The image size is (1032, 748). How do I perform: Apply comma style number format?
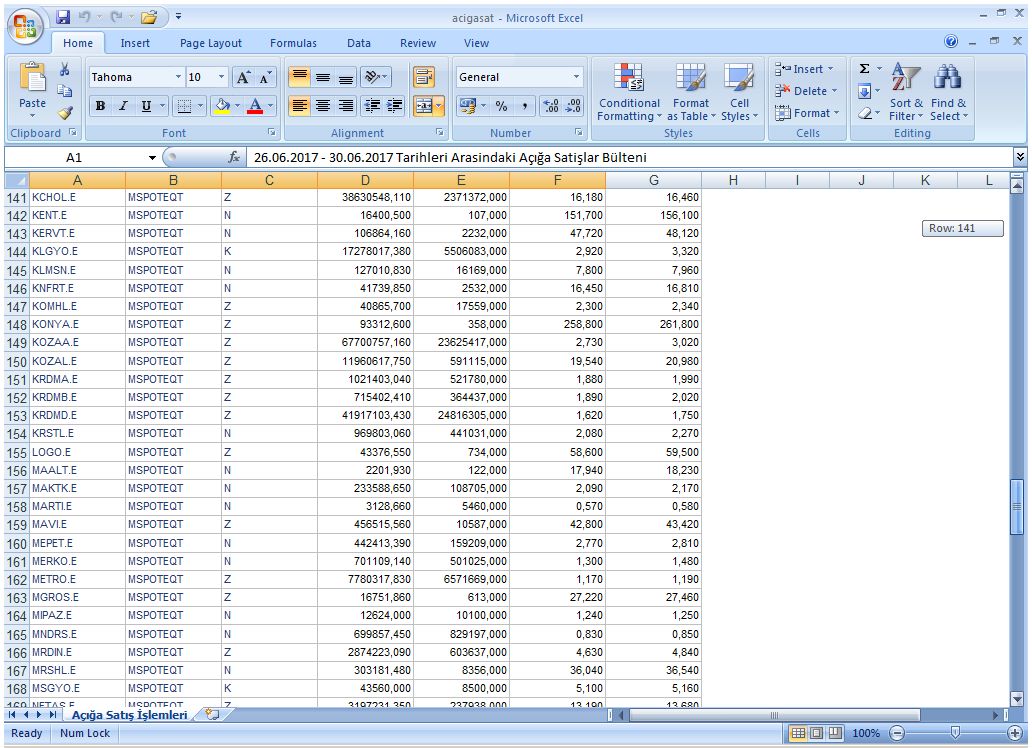[x=524, y=105]
